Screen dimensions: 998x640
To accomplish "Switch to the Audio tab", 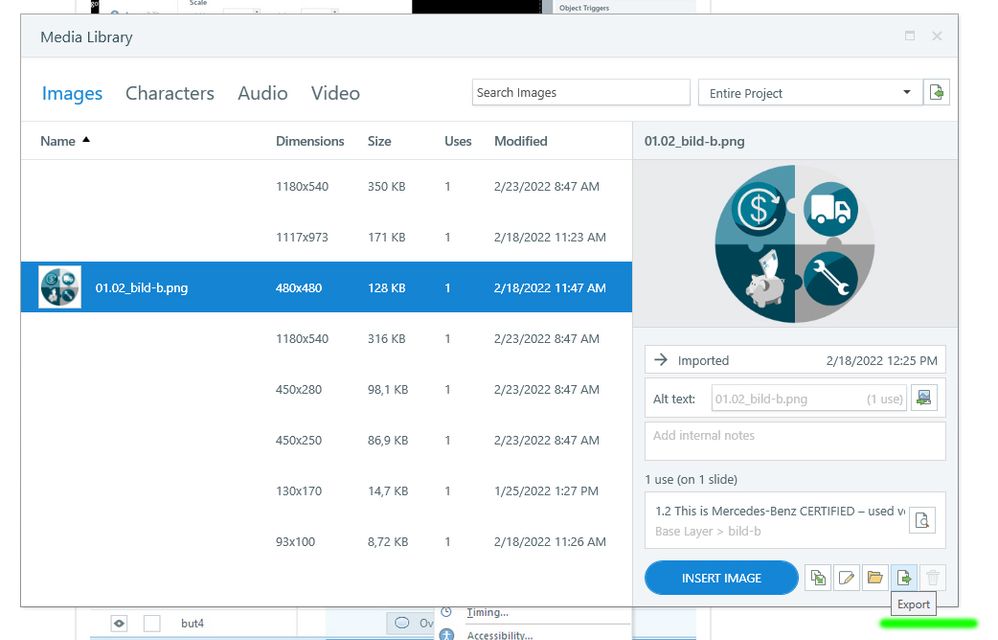I will coord(262,93).
